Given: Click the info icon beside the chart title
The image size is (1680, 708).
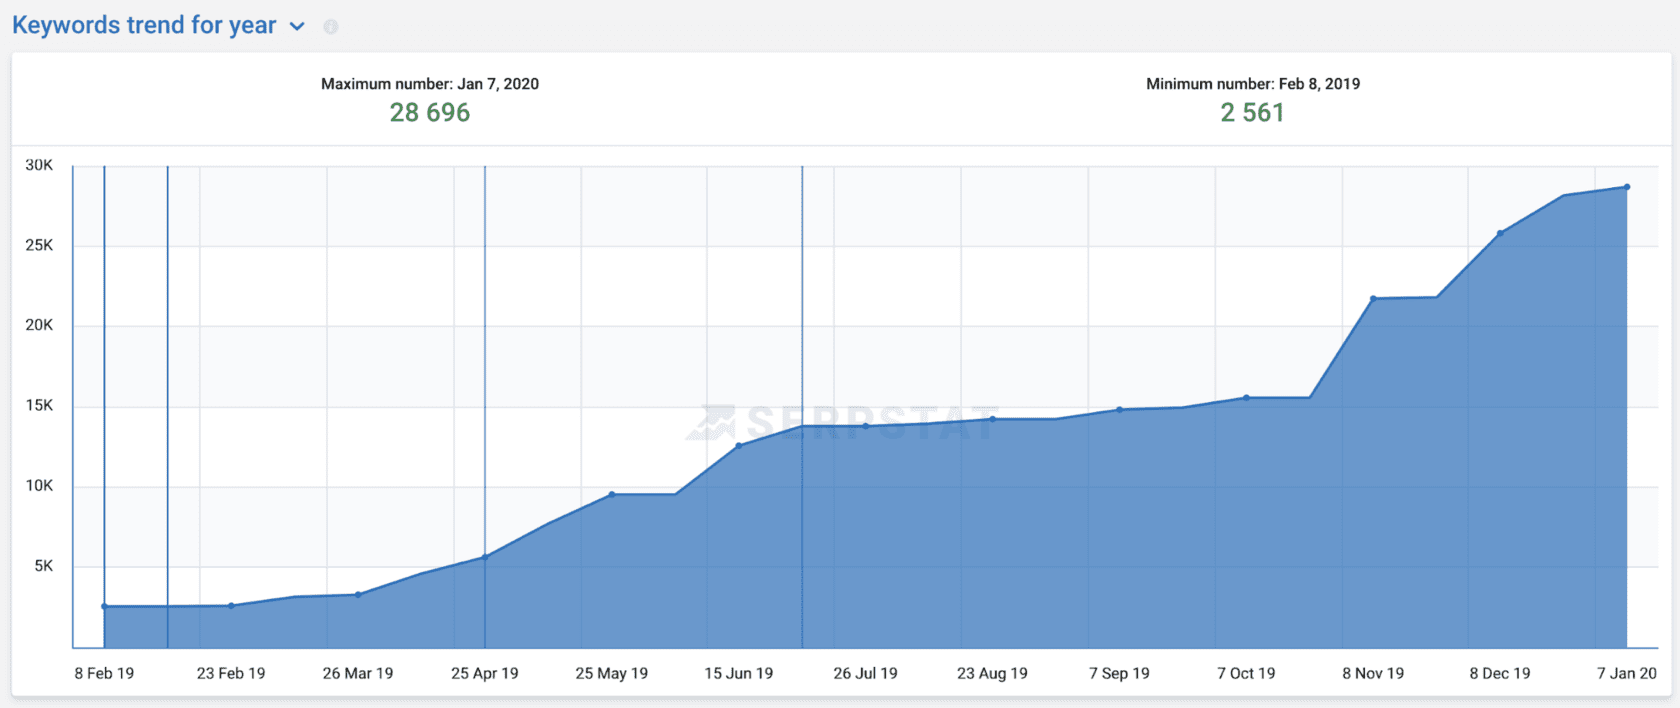Looking at the screenshot, I should (331, 27).
